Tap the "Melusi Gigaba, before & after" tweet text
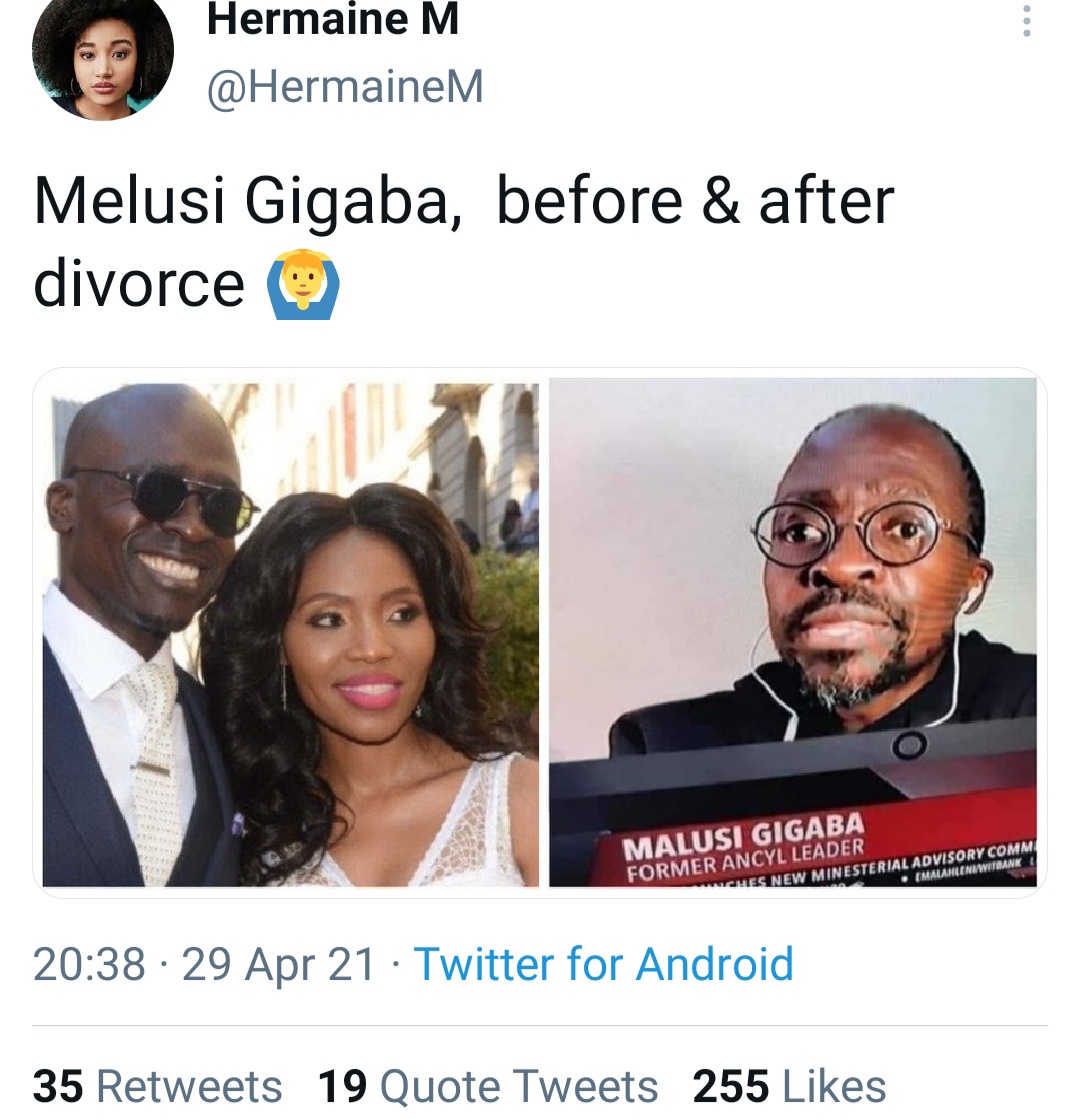The height and width of the screenshot is (1119, 1080). pos(463,201)
